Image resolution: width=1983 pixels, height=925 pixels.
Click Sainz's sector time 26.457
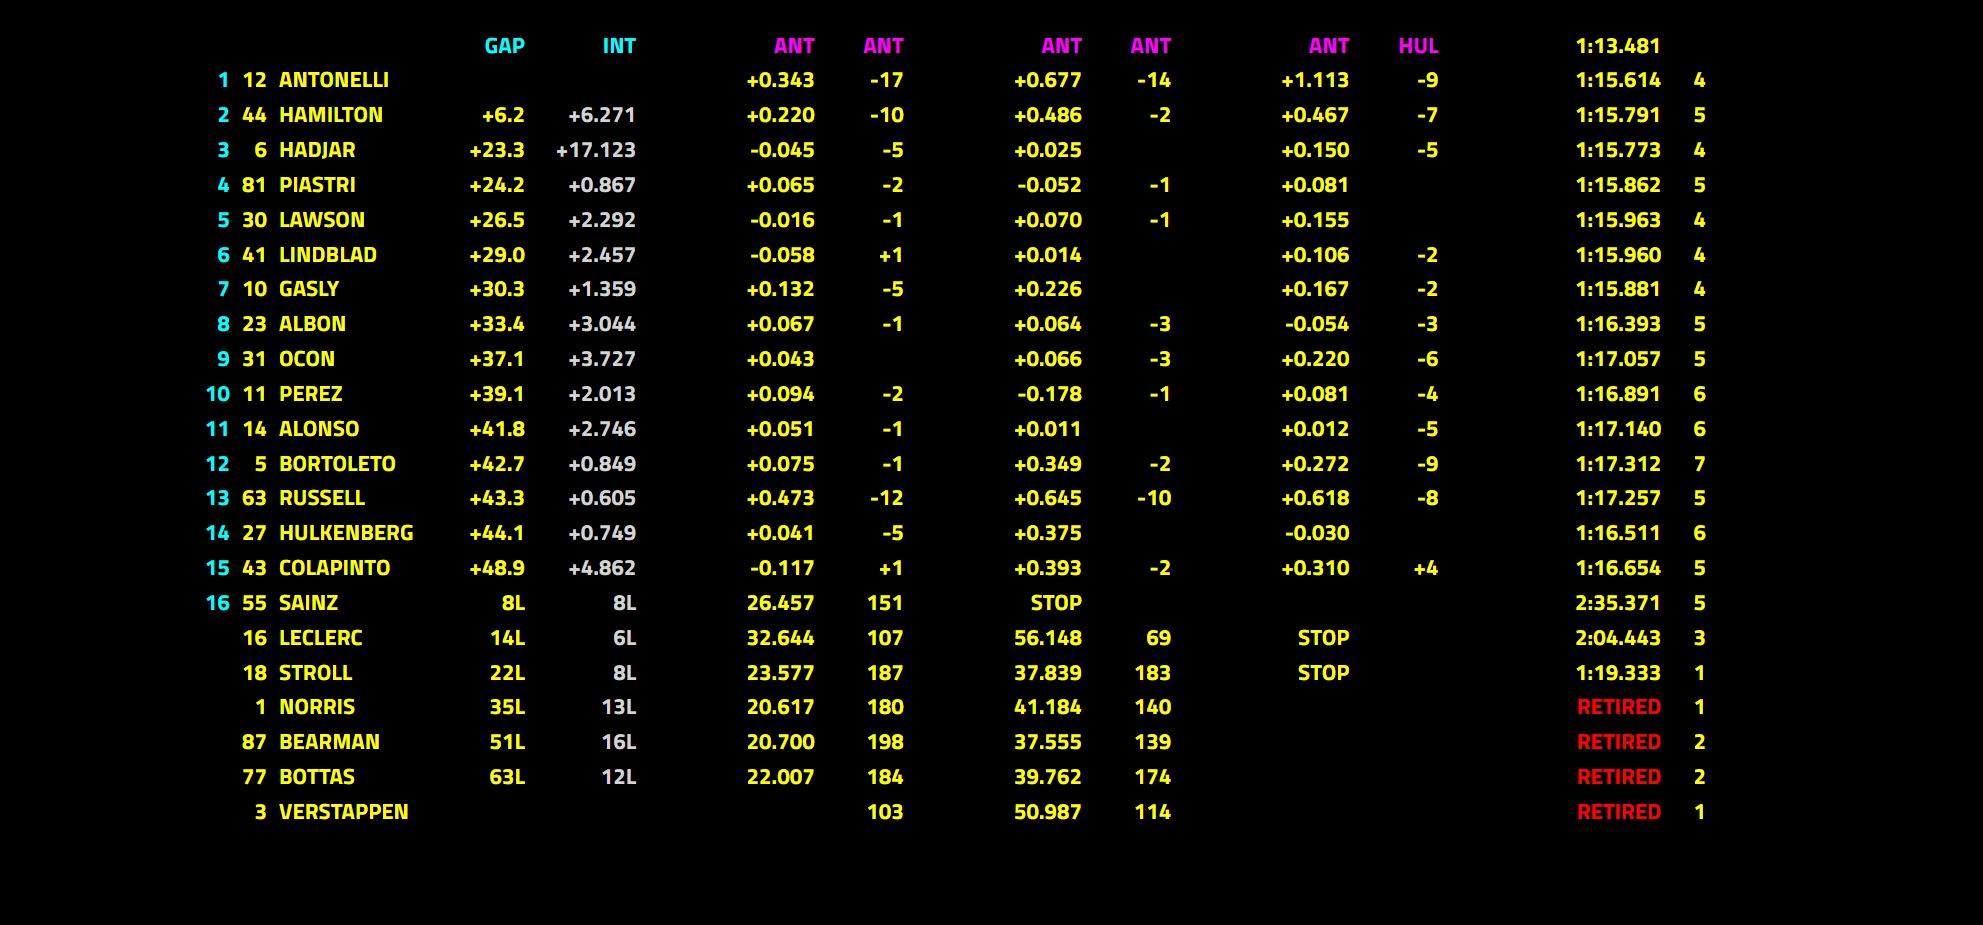780,603
